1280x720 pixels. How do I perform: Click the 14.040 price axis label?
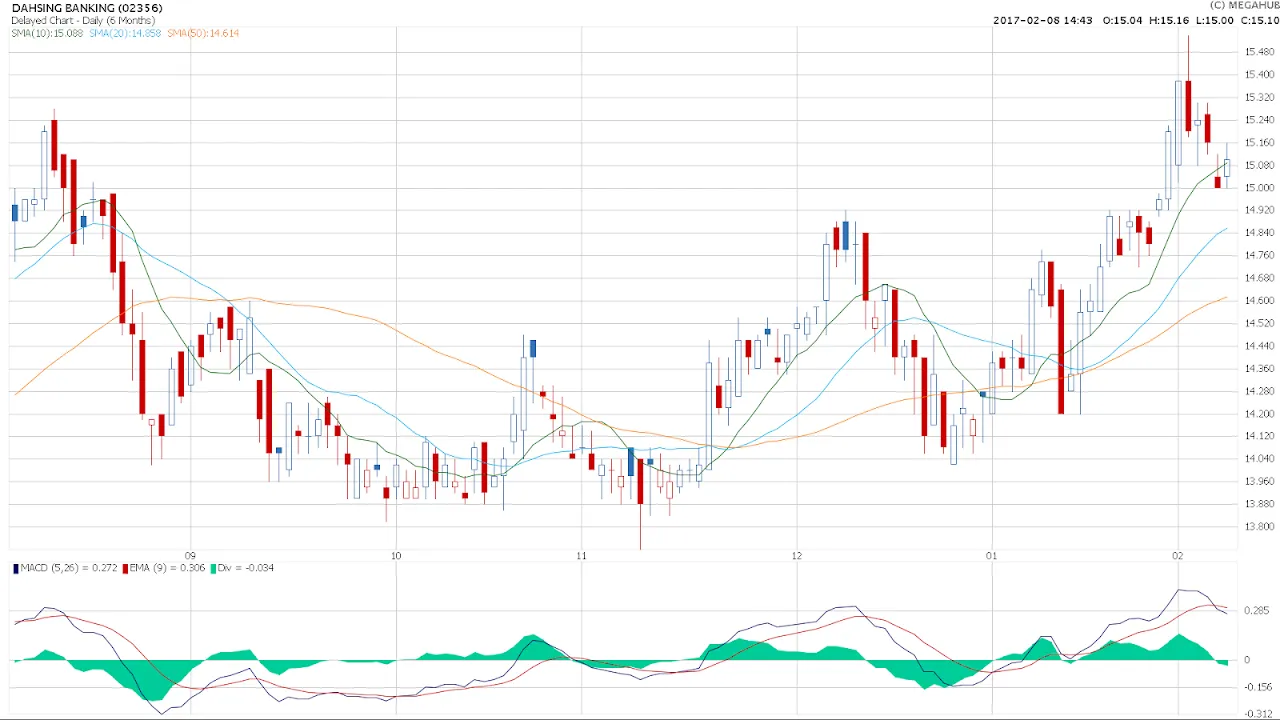pos(1259,459)
